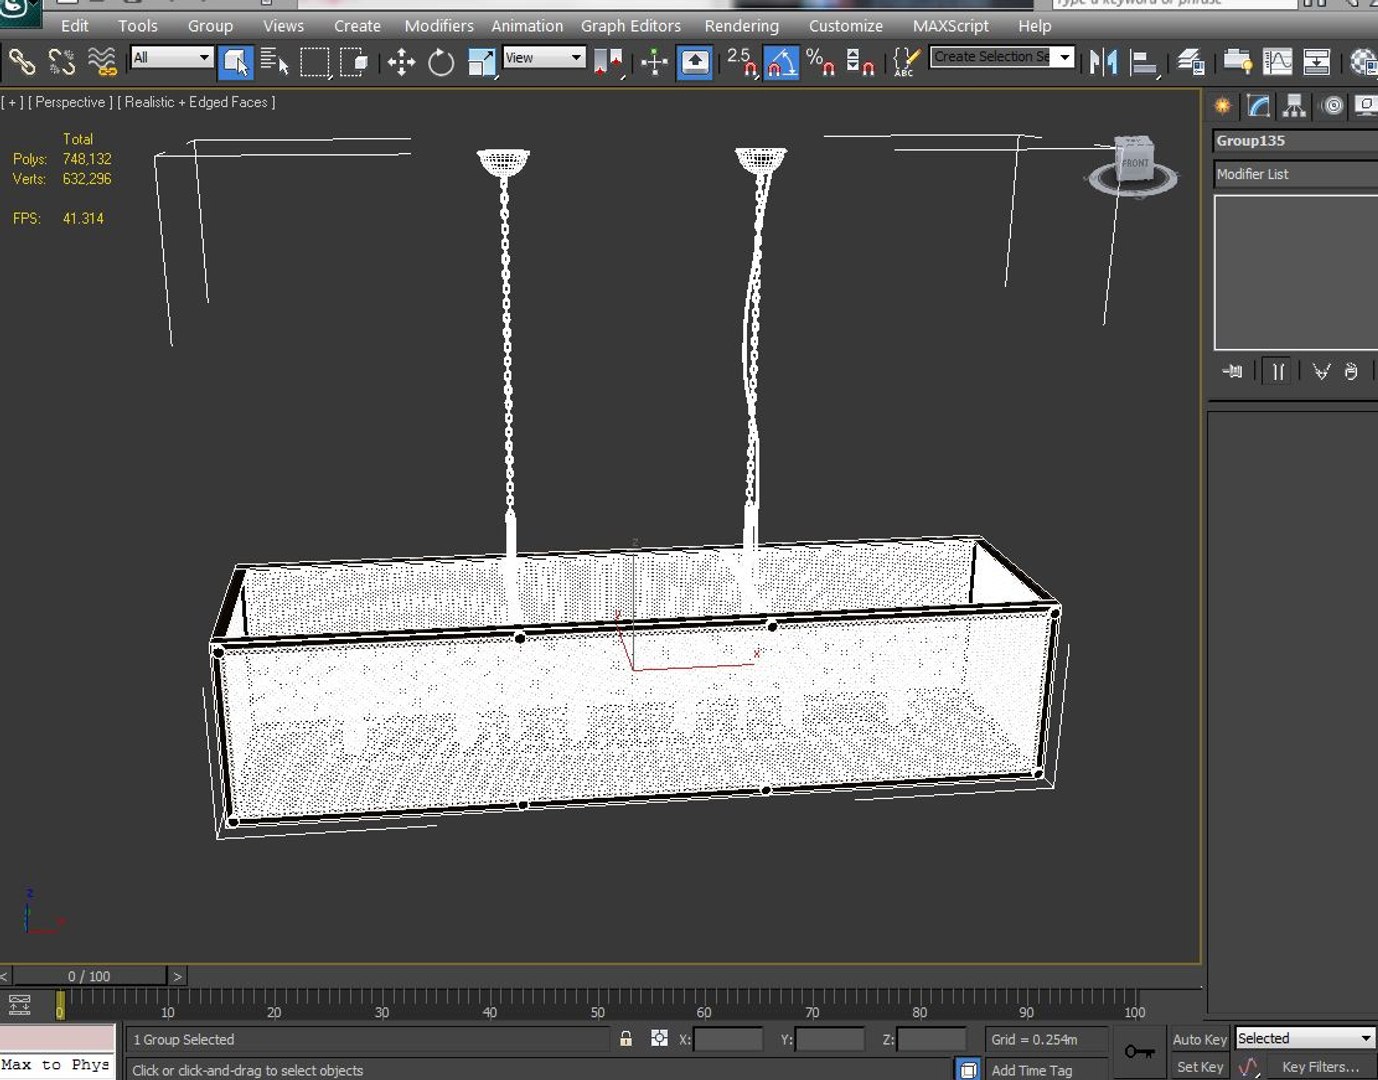Open the Graphite Modeling ribbon toggle

1237,62
